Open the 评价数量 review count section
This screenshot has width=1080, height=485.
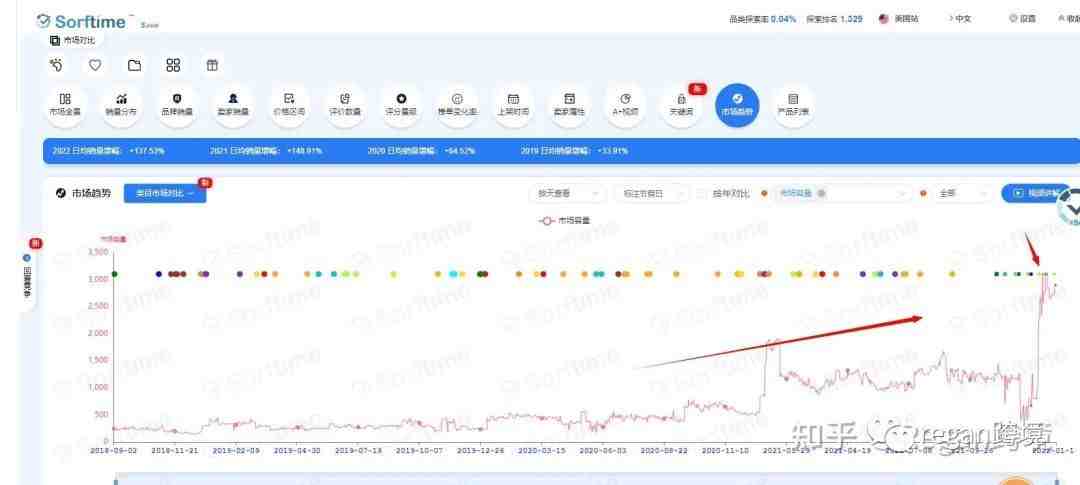tap(345, 105)
